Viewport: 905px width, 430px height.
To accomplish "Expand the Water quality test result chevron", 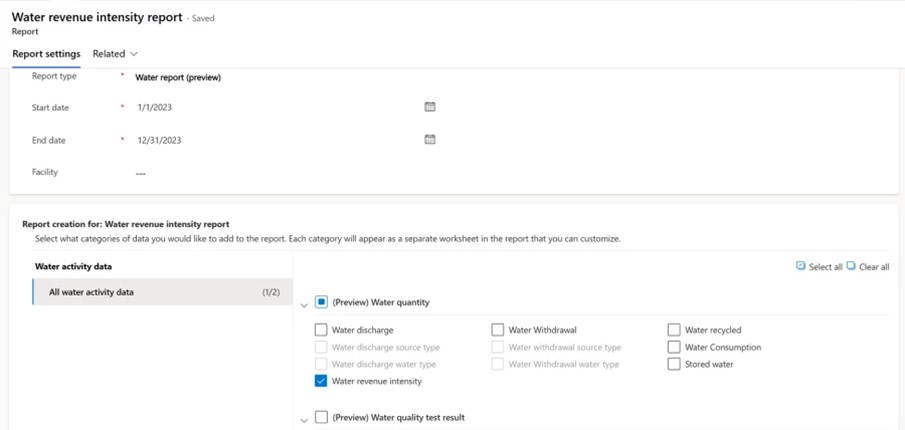I will 304,420.
